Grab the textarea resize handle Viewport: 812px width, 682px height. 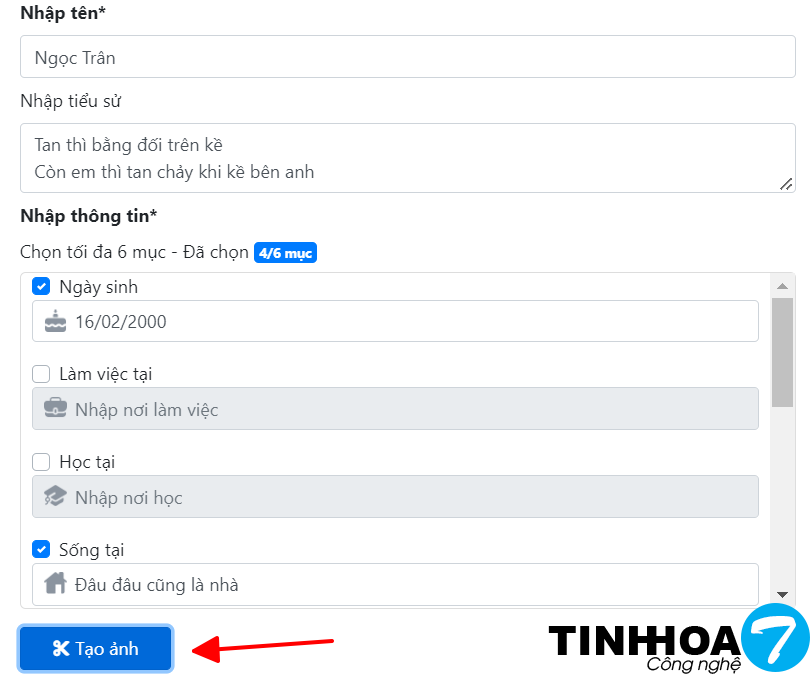point(786,184)
